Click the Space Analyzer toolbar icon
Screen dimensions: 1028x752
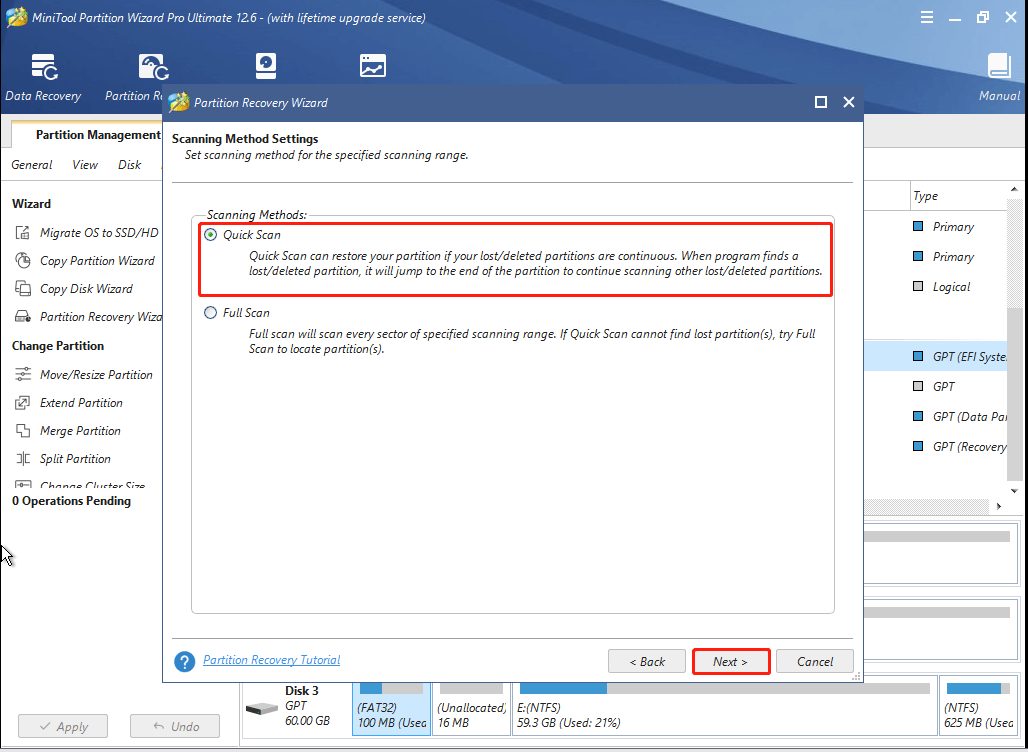(x=372, y=66)
